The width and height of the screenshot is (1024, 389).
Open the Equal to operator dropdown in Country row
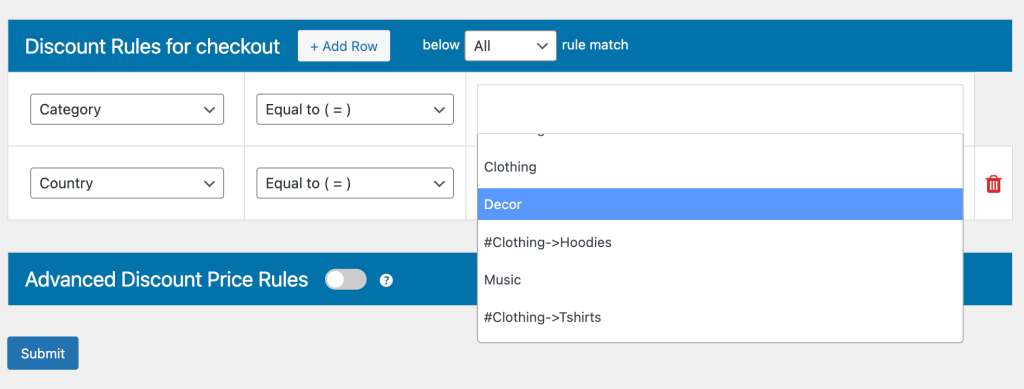click(355, 183)
